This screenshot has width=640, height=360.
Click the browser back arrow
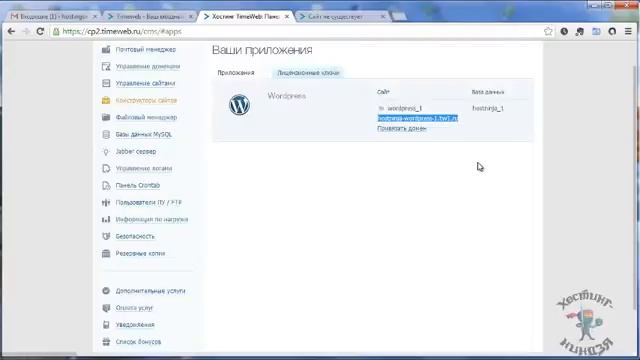tap(11, 31)
